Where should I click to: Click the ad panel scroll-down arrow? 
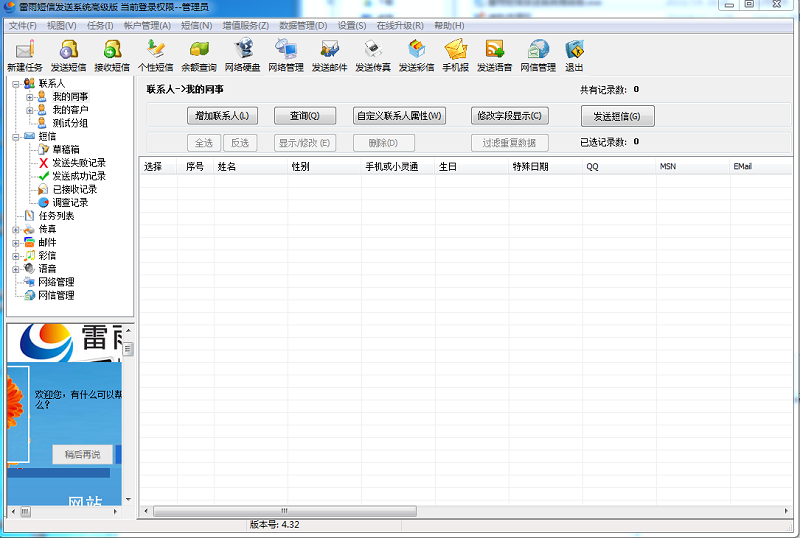(128, 500)
